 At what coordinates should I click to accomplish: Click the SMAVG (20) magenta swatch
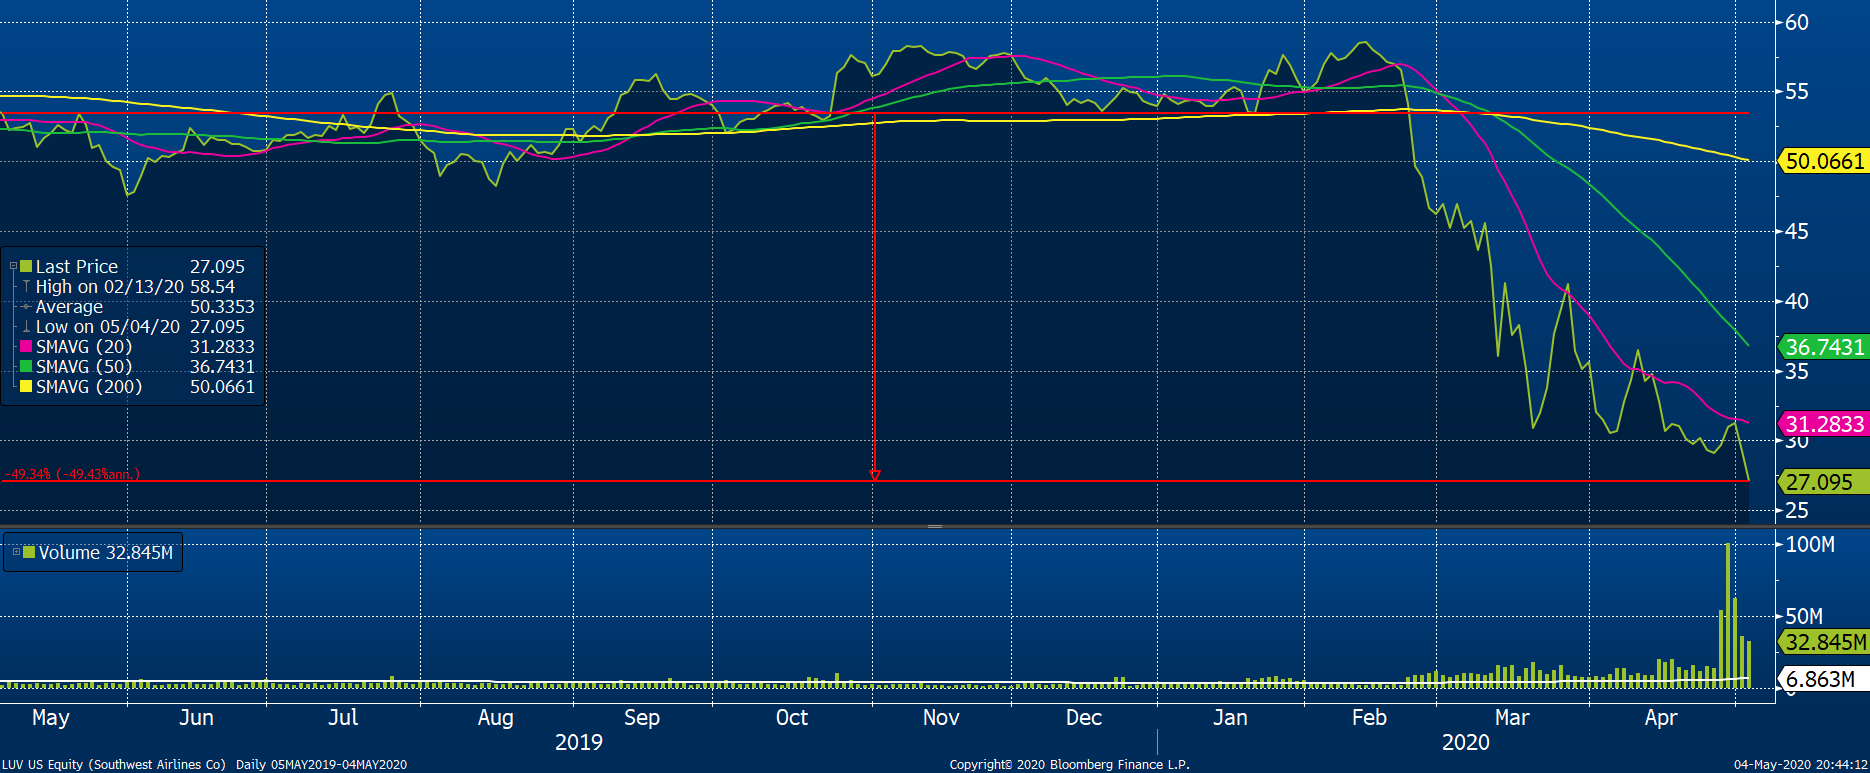point(27,346)
